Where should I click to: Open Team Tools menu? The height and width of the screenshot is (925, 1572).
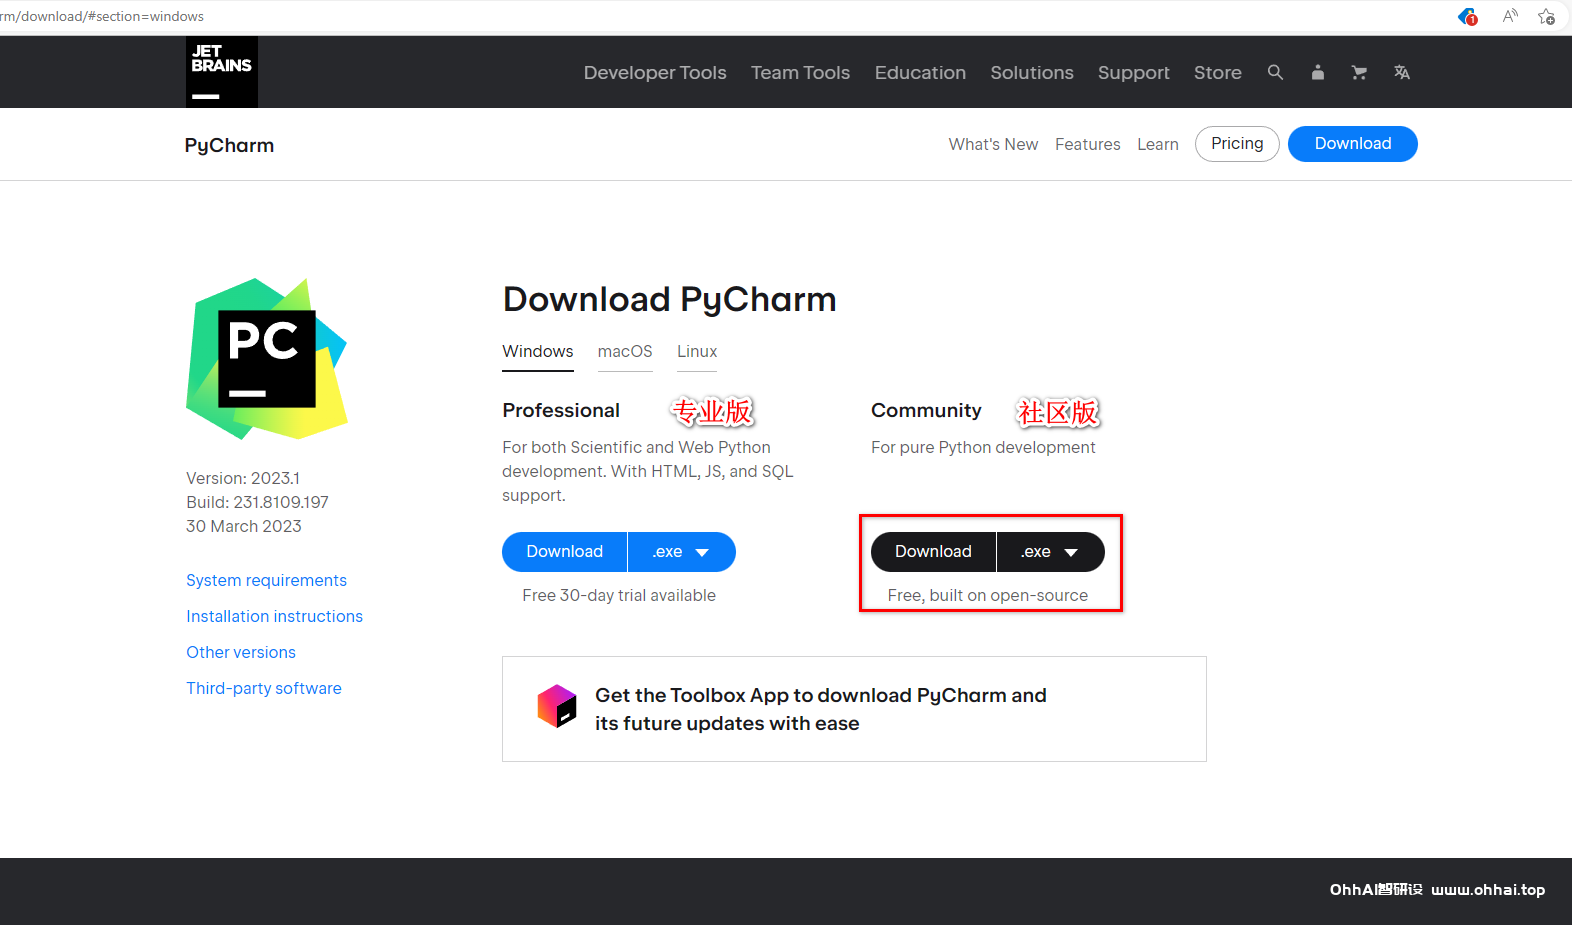click(x=800, y=73)
